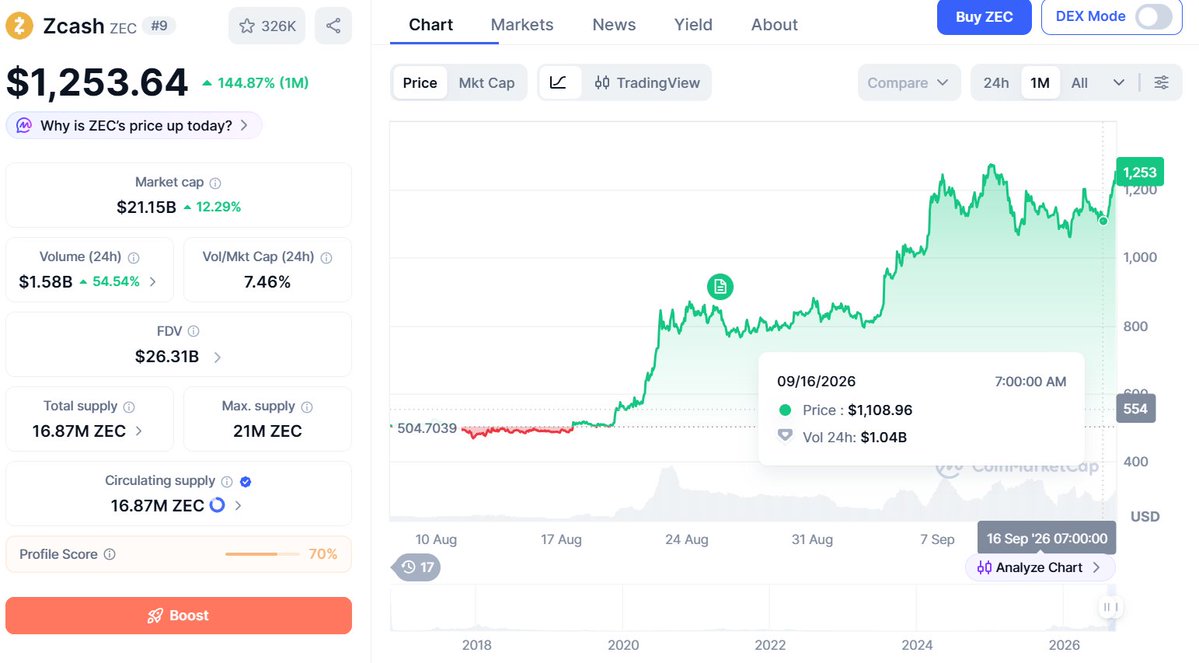Select Mkt Cap chart view
Image resolution: width=1199 pixels, height=663 pixels.
tap(486, 83)
